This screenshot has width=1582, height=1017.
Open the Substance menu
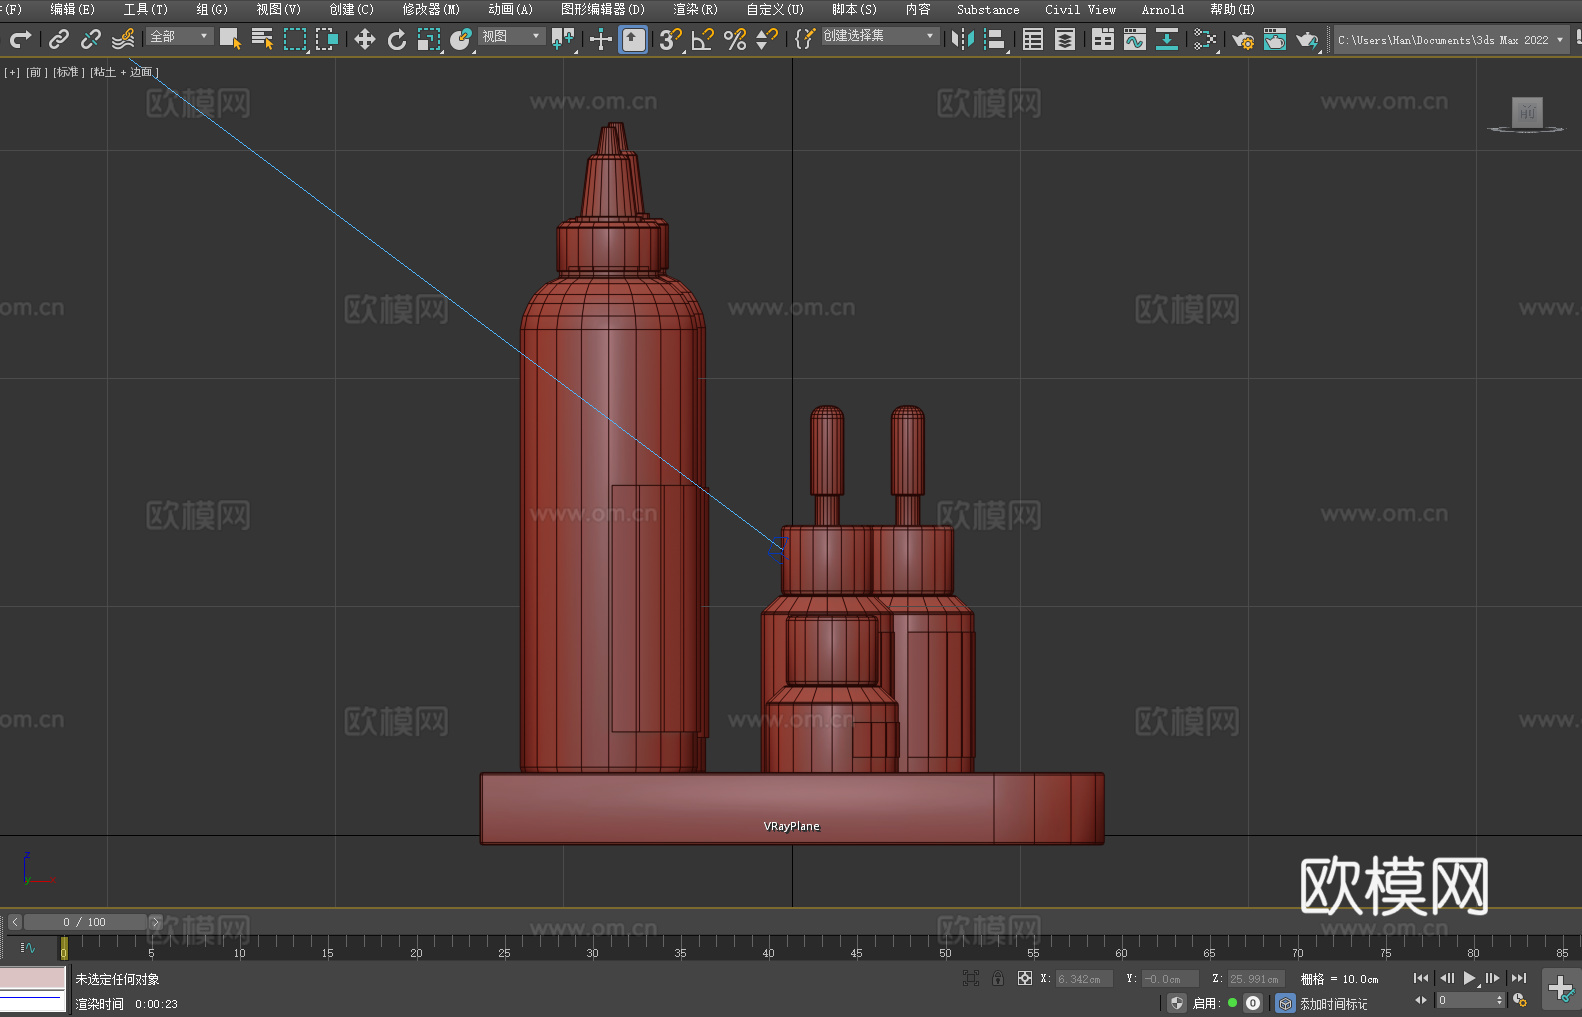tap(988, 9)
